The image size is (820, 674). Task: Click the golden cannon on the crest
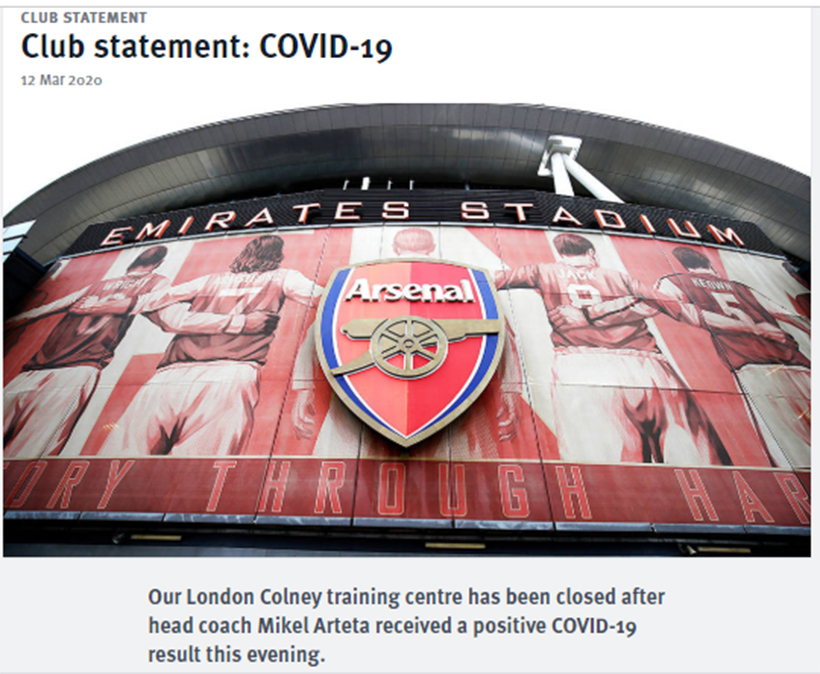pos(413,342)
